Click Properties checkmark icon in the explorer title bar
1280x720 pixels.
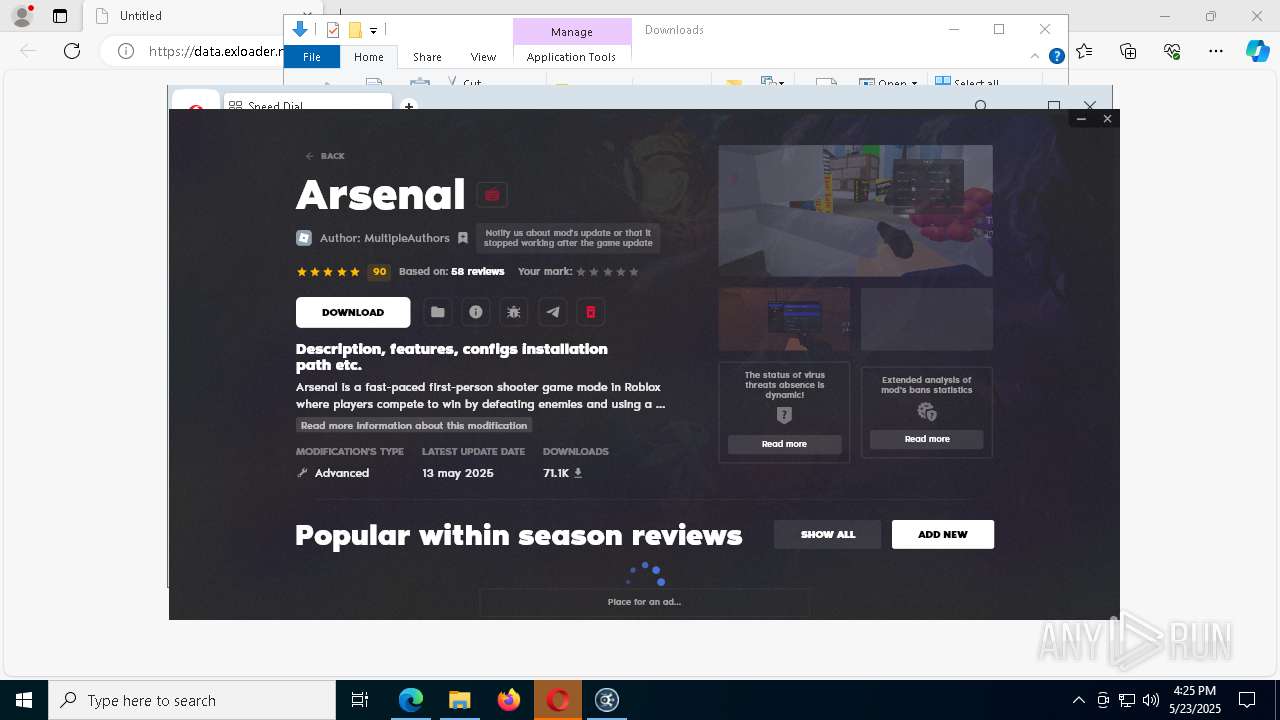[x=333, y=30]
